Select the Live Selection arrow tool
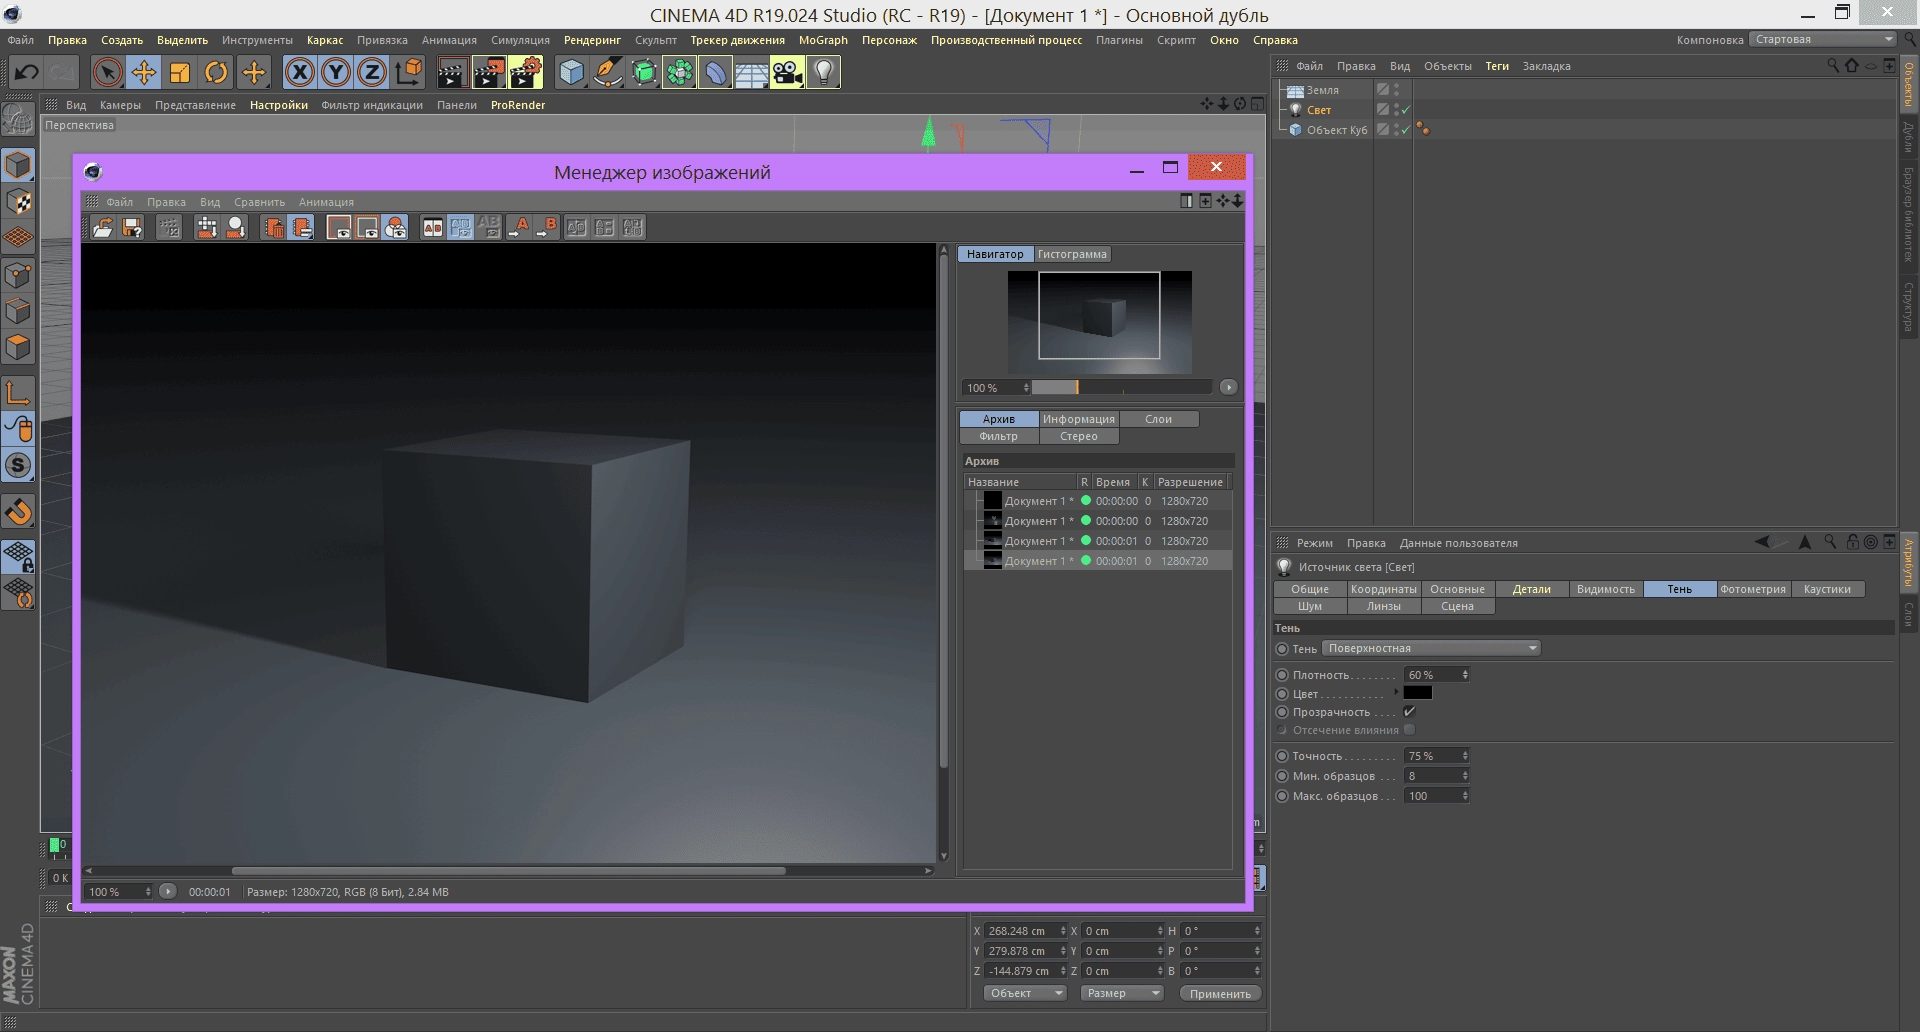The height and width of the screenshot is (1032, 1920). click(108, 72)
